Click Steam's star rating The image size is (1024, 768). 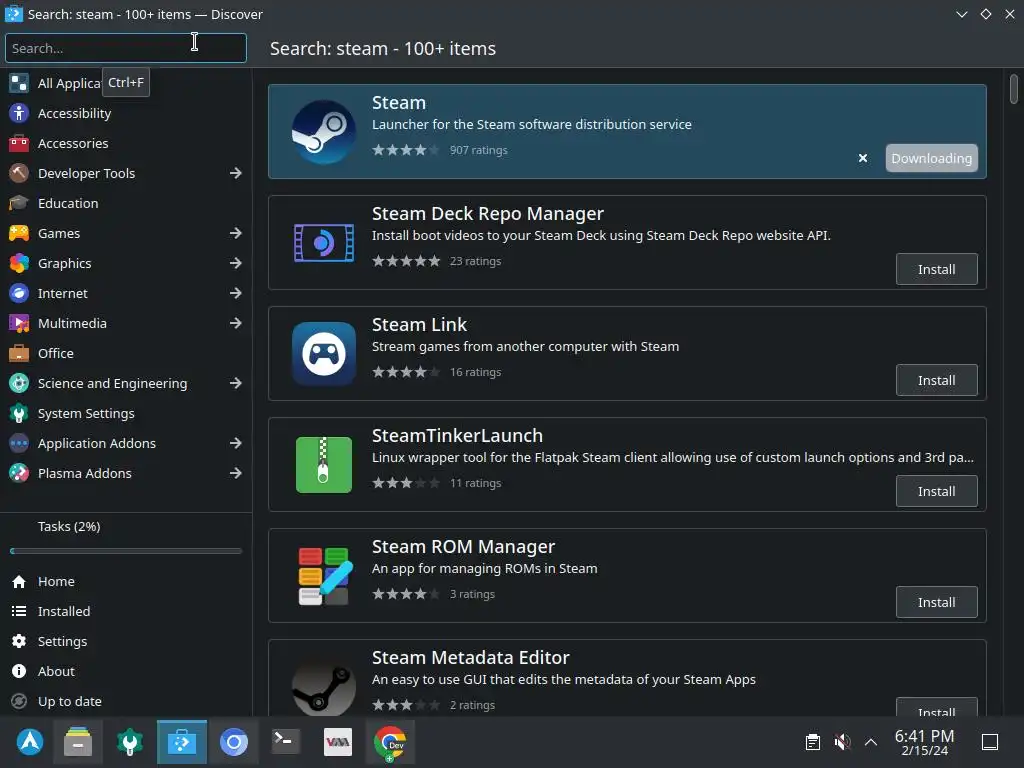point(406,150)
